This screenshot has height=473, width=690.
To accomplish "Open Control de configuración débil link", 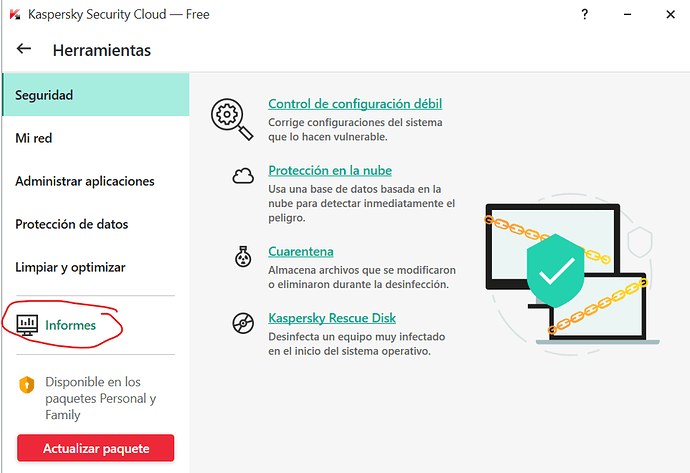I will 355,104.
